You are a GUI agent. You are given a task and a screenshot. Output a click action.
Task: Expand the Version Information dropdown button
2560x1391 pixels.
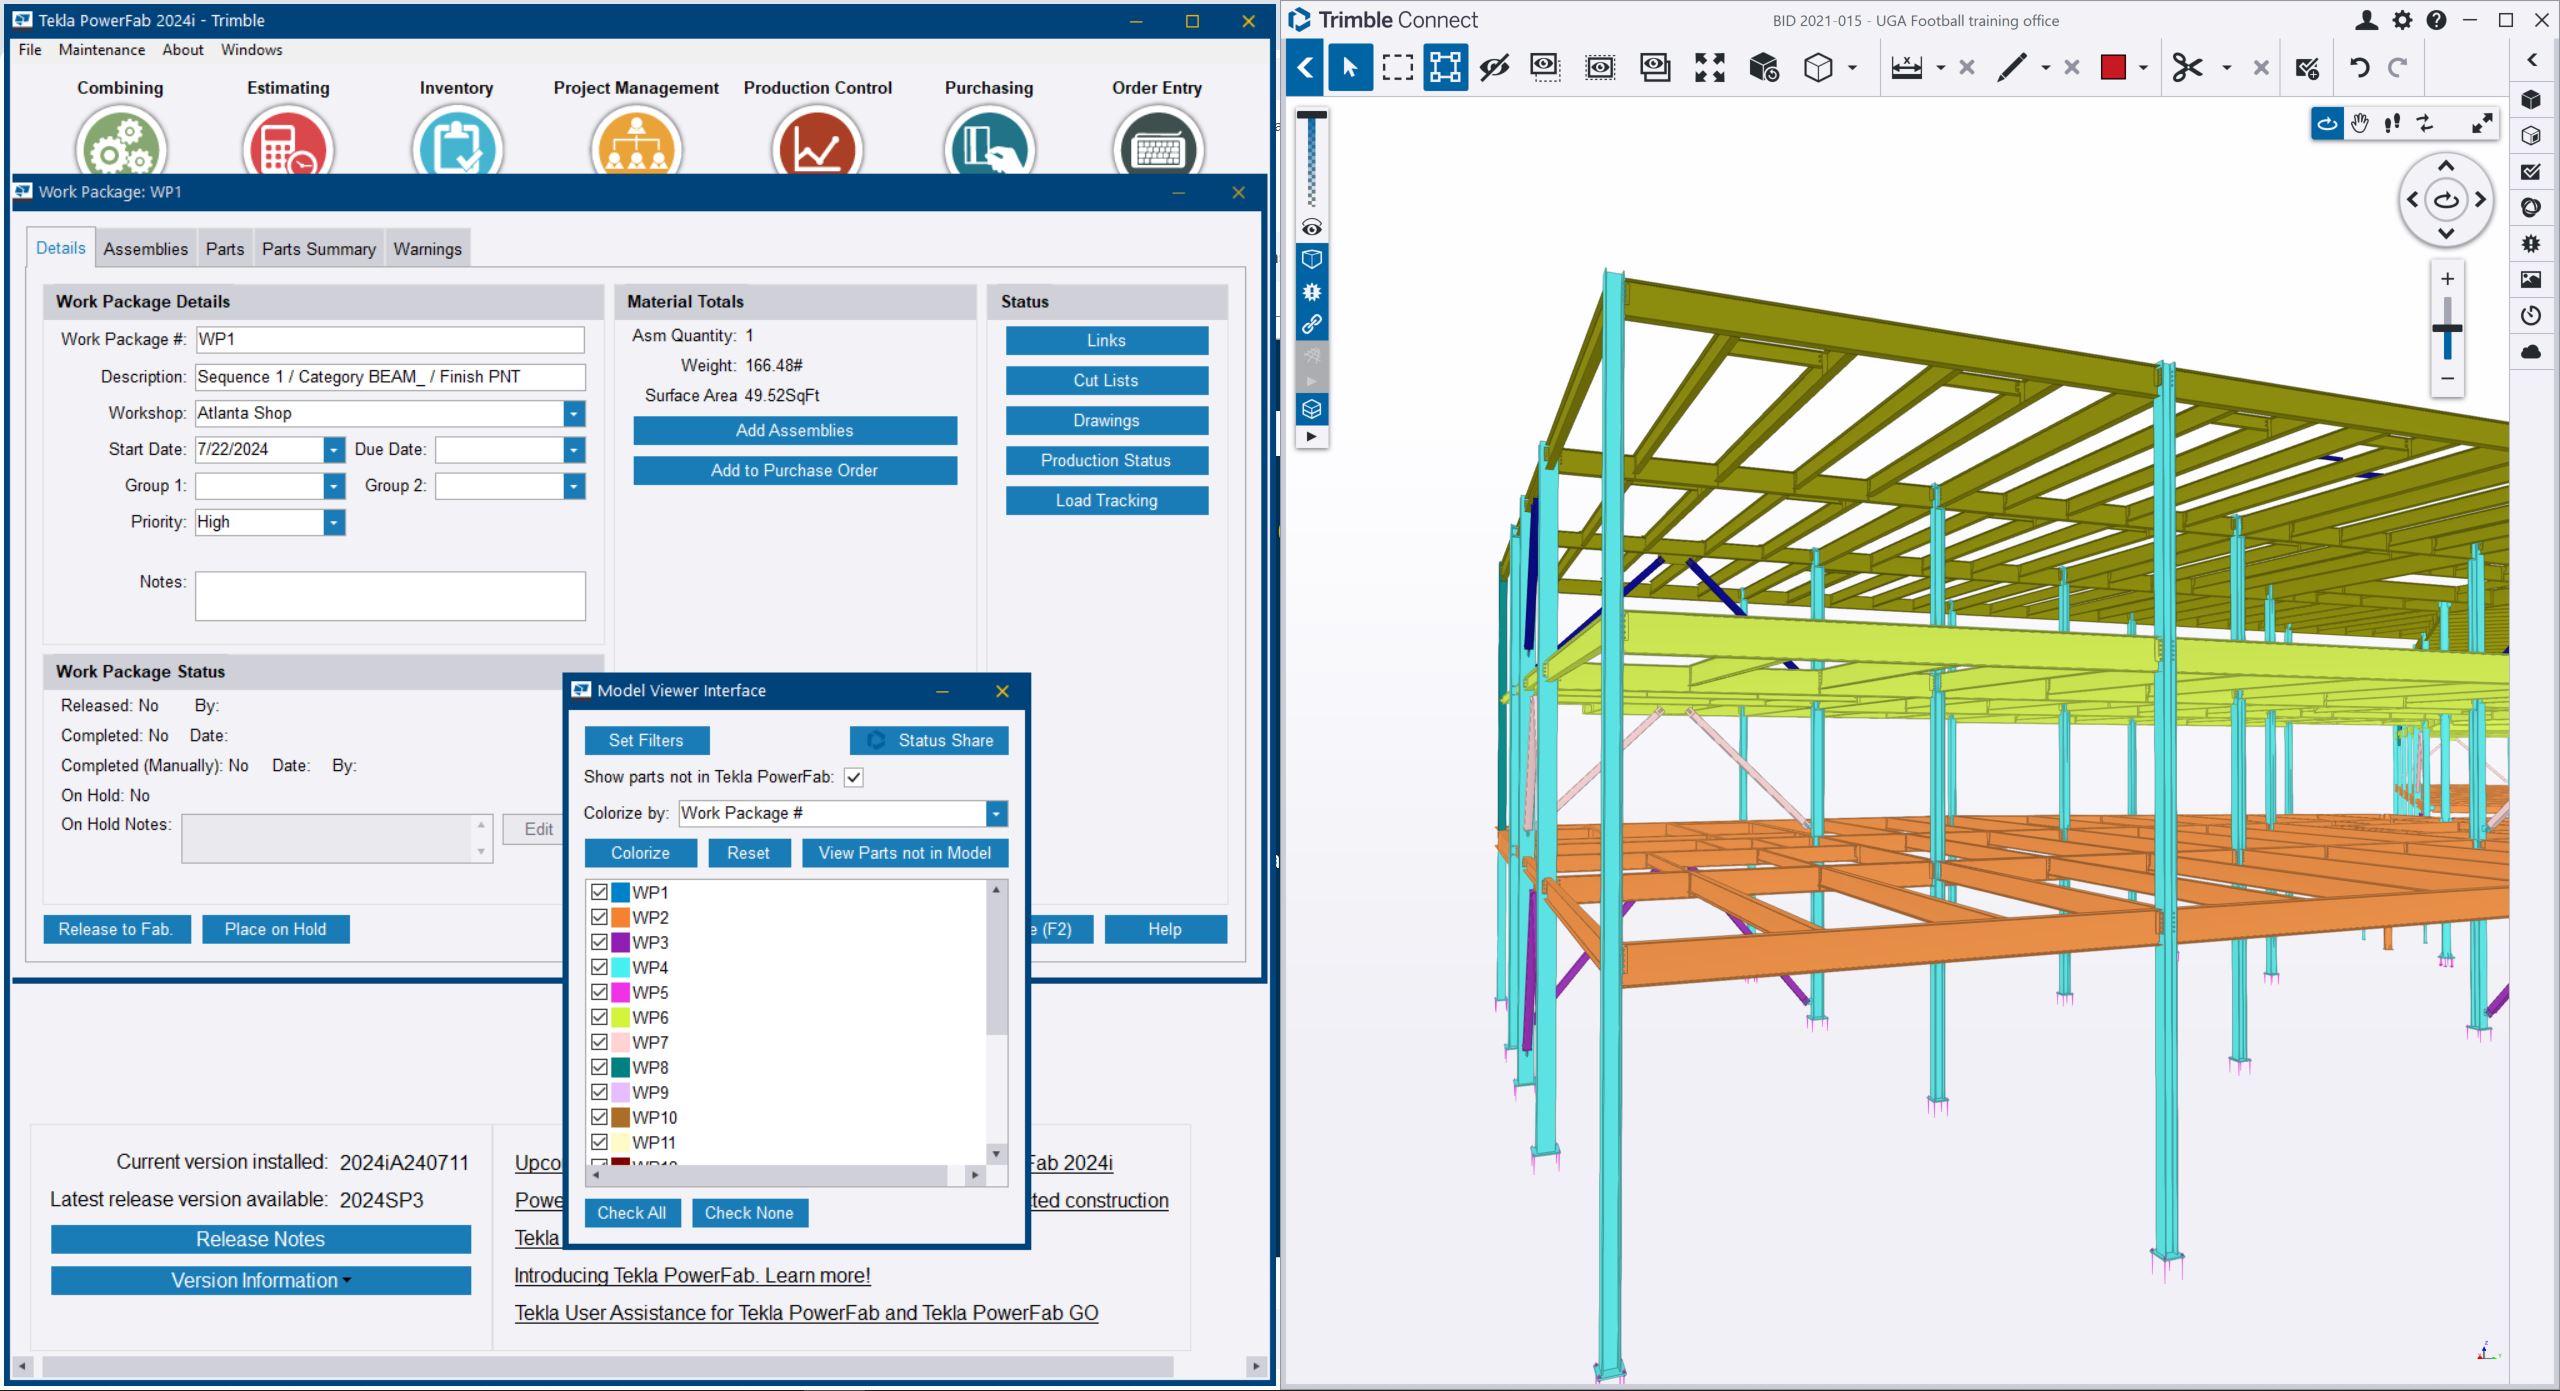tap(261, 1281)
